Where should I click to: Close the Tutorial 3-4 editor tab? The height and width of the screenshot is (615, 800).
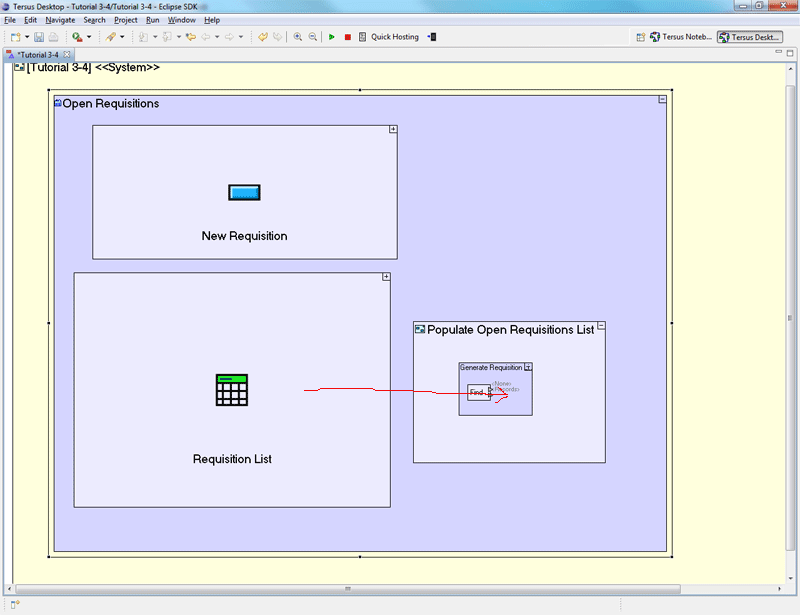click(x=68, y=54)
